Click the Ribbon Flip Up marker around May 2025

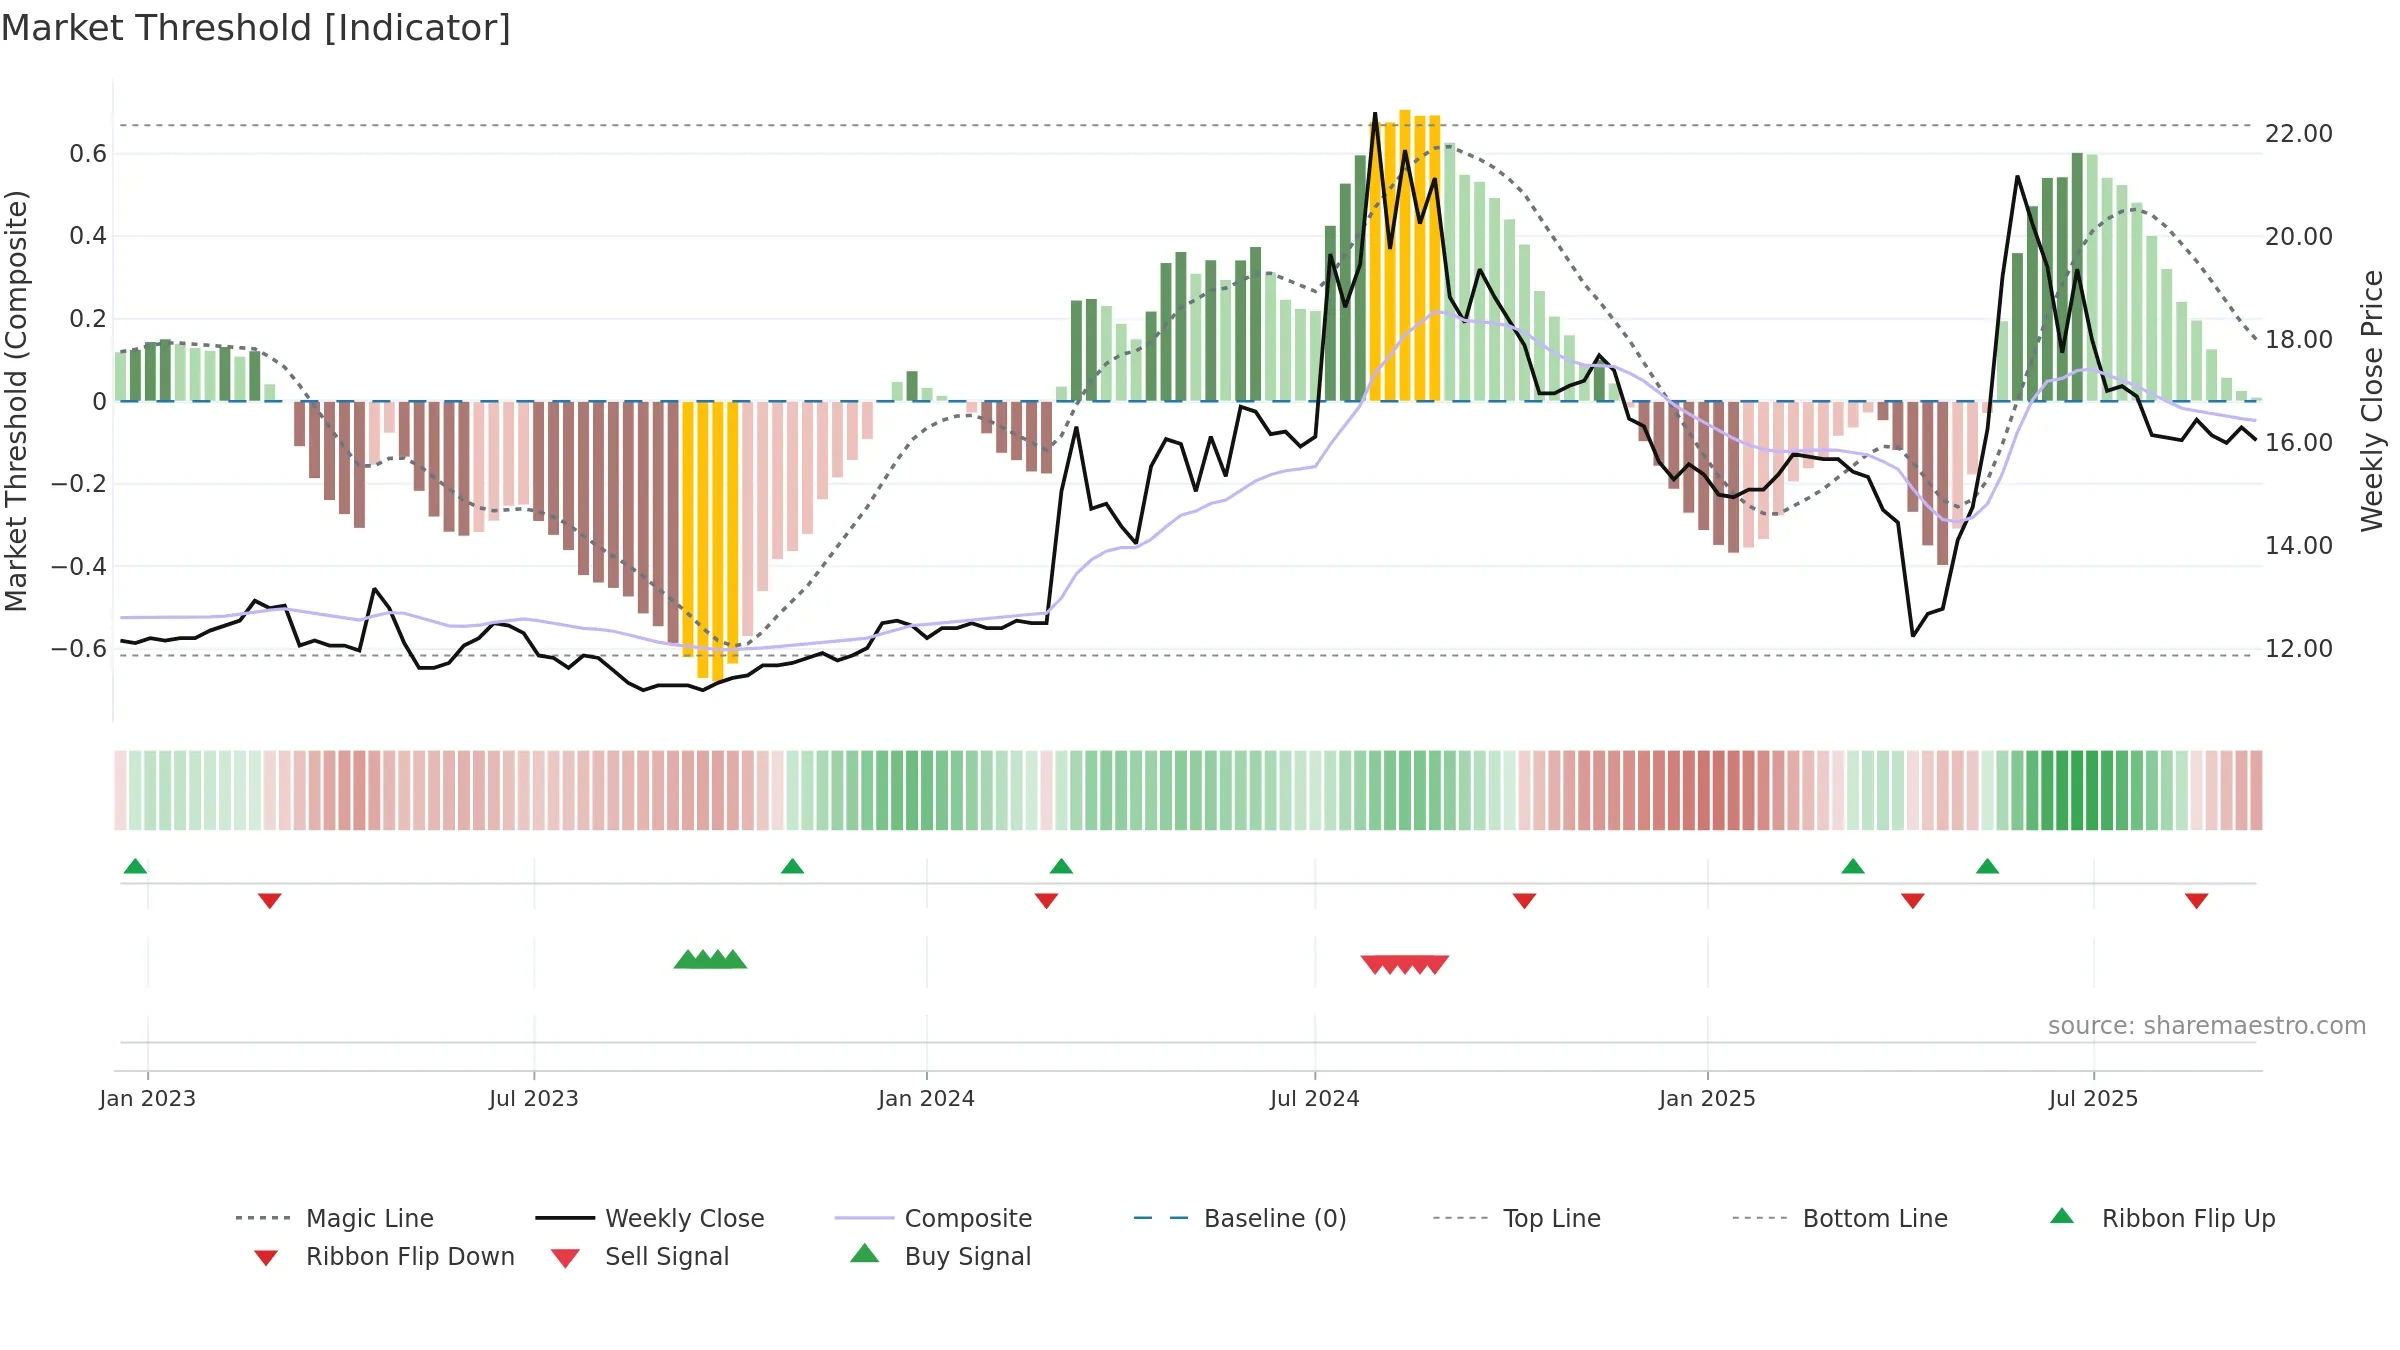coord(1987,866)
